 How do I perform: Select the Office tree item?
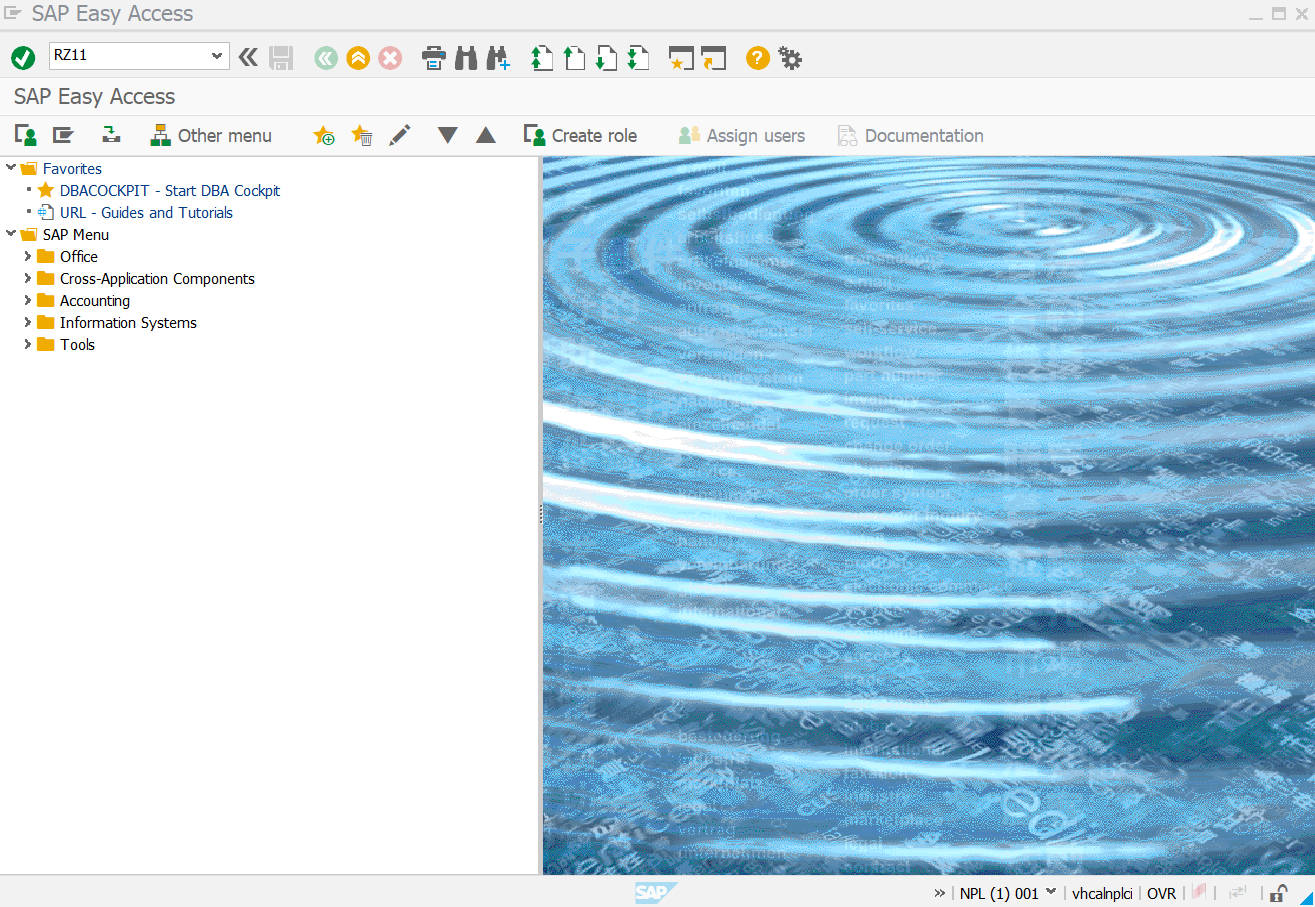(79, 256)
